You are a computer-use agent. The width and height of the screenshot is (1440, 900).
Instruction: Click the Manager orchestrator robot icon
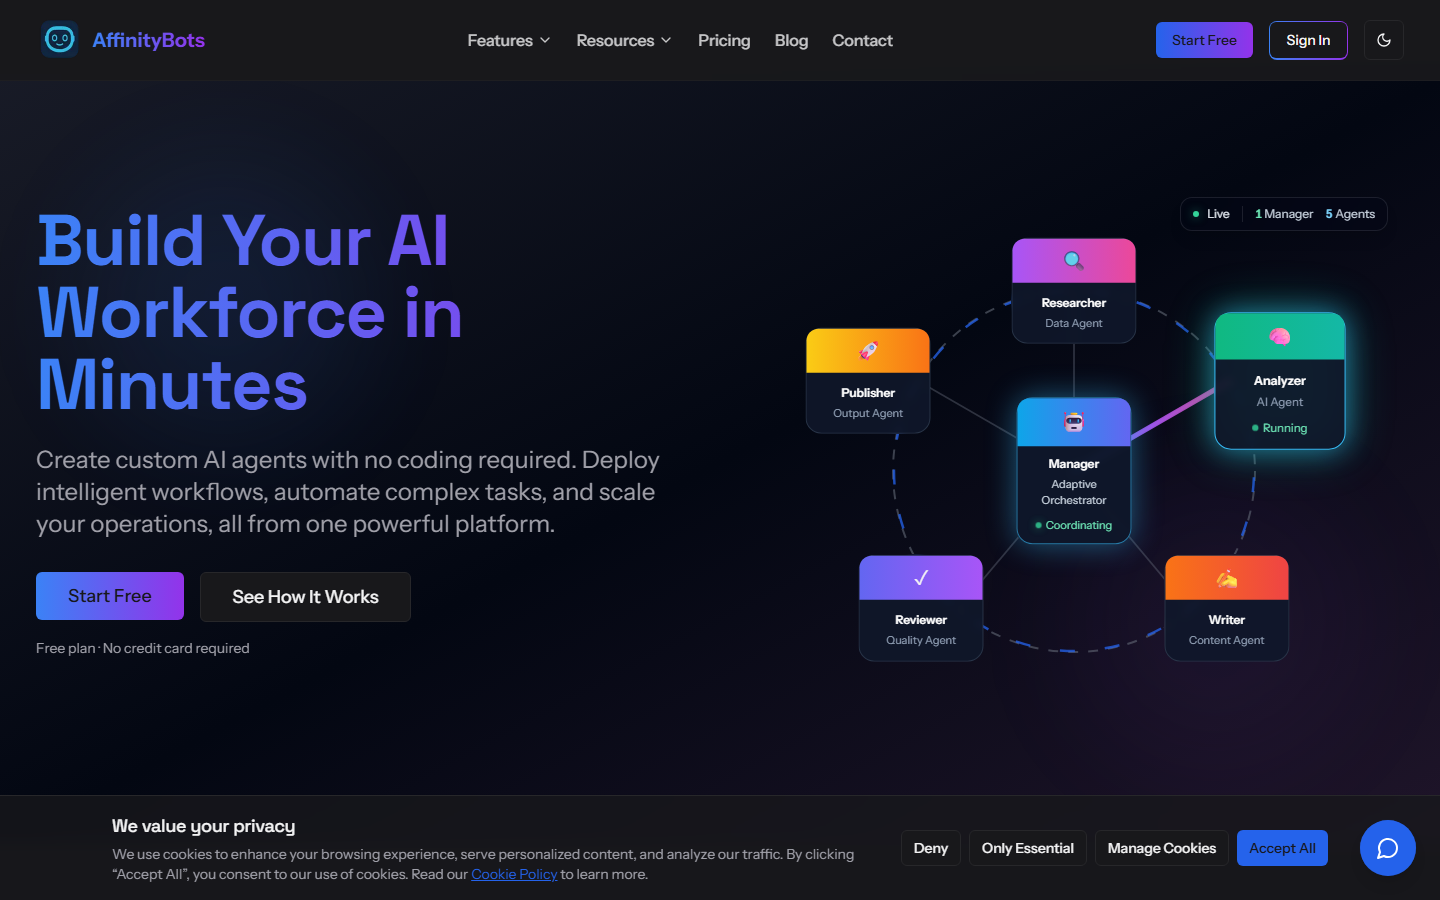pos(1073,421)
